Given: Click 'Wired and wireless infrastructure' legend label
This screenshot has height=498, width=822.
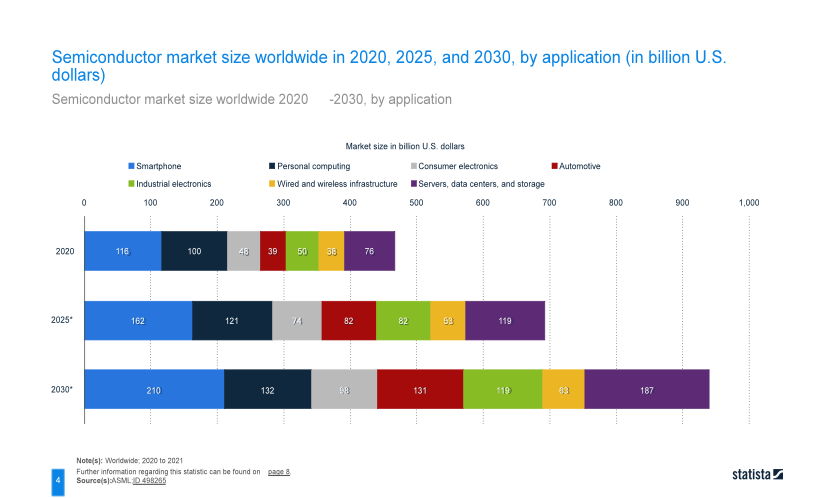Looking at the screenshot, I should [337, 184].
